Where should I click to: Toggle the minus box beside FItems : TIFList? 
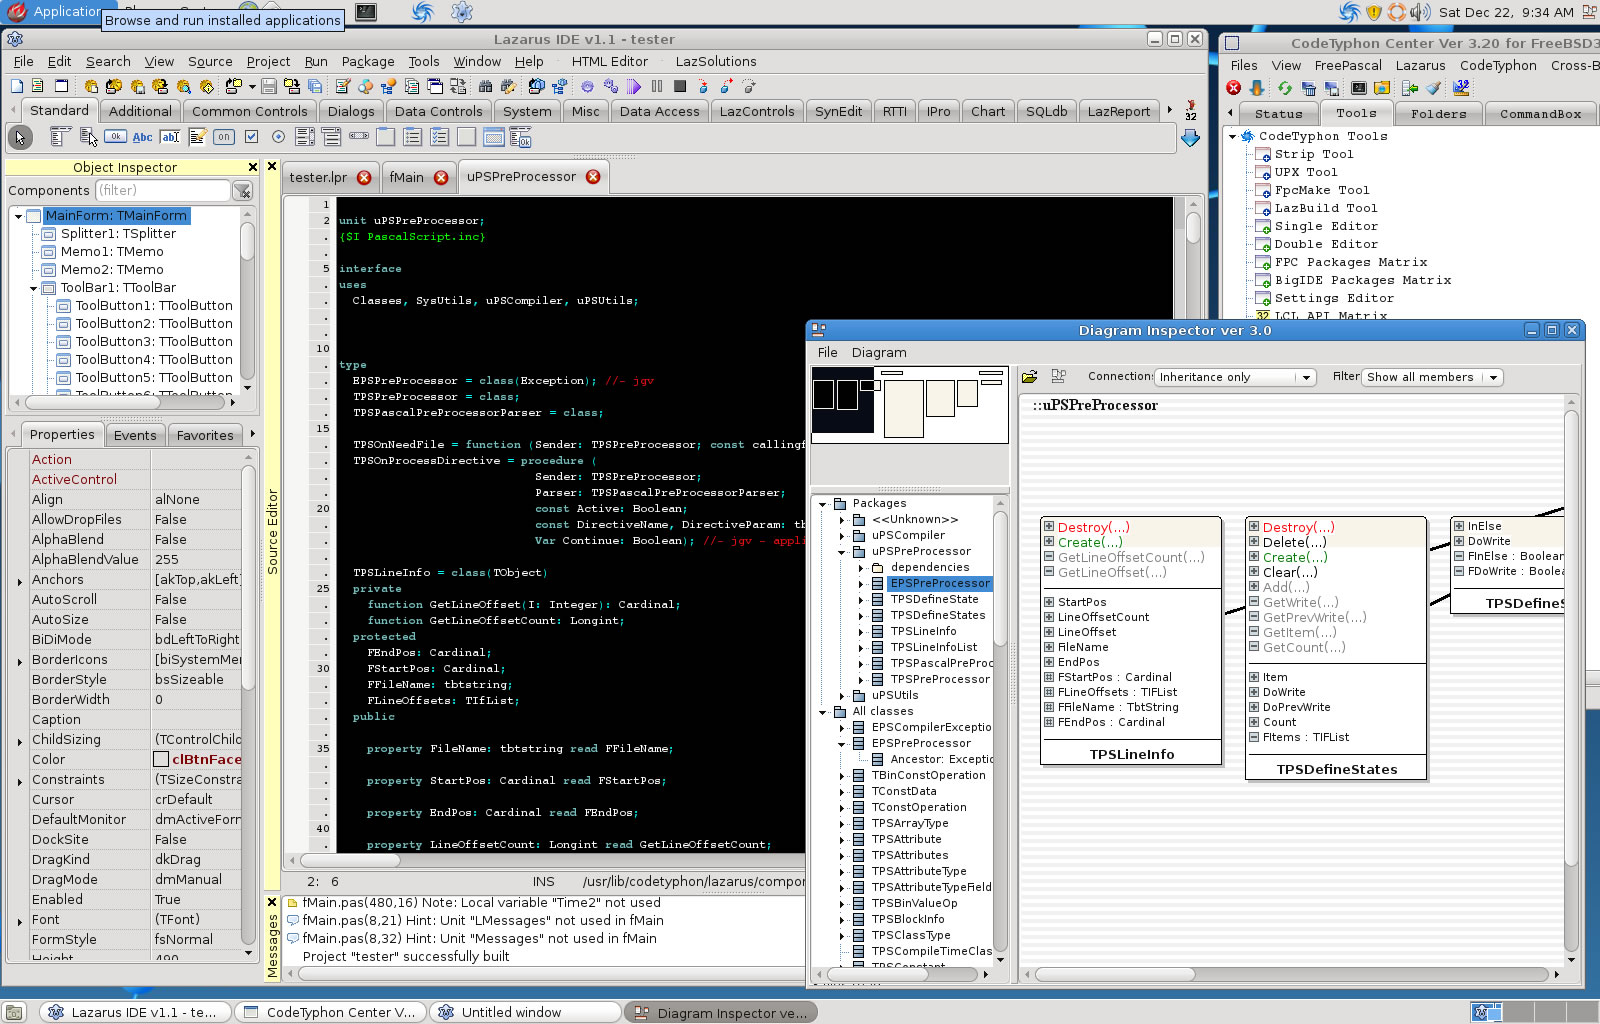click(1254, 737)
